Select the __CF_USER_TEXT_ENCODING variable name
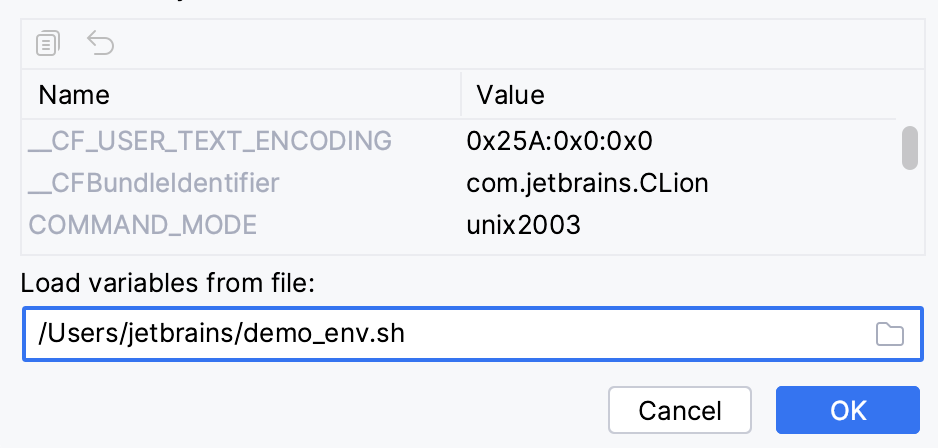 pos(210,140)
